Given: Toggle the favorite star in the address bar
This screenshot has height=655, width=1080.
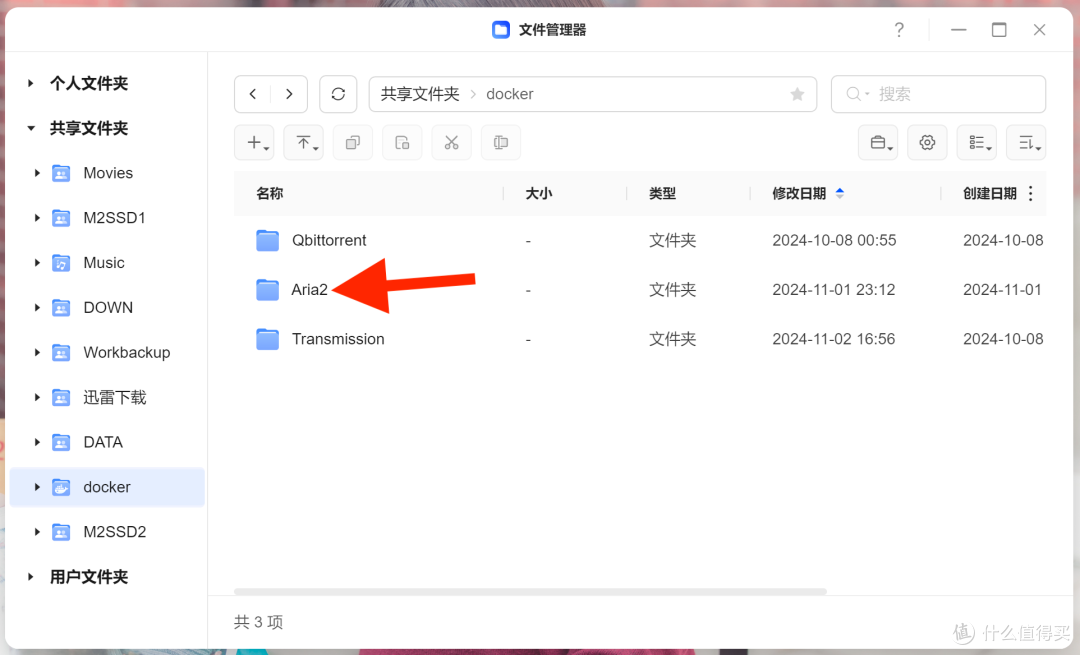Looking at the screenshot, I should pyautogui.click(x=797, y=93).
